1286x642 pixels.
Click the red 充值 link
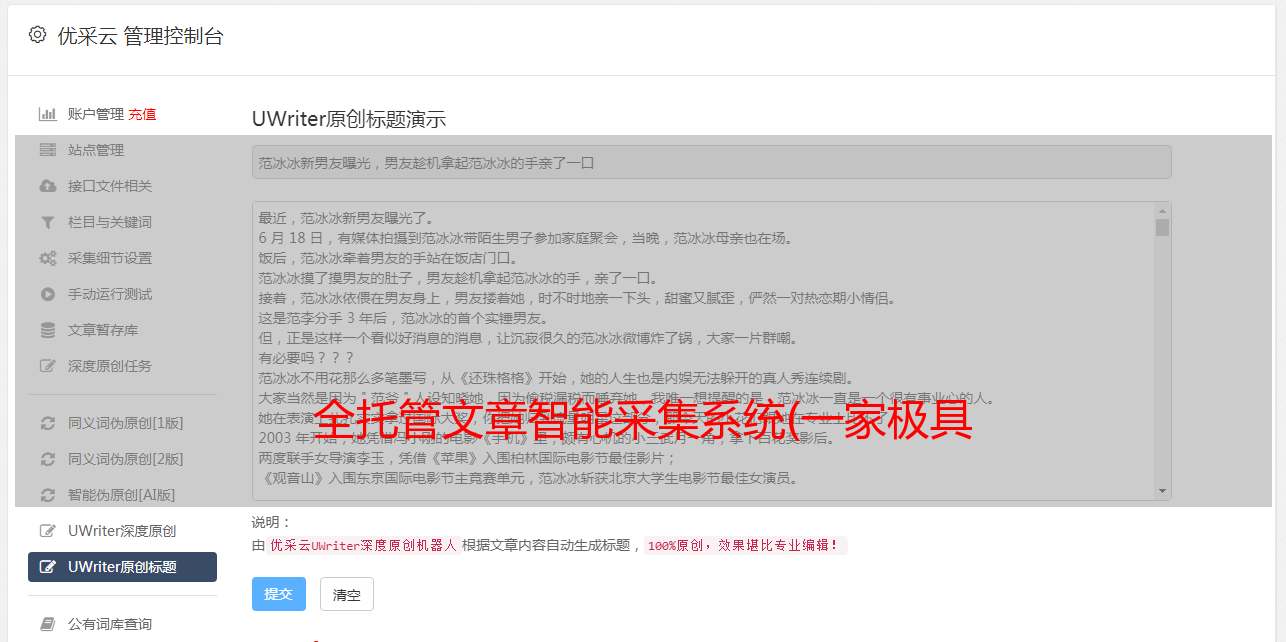click(x=142, y=114)
